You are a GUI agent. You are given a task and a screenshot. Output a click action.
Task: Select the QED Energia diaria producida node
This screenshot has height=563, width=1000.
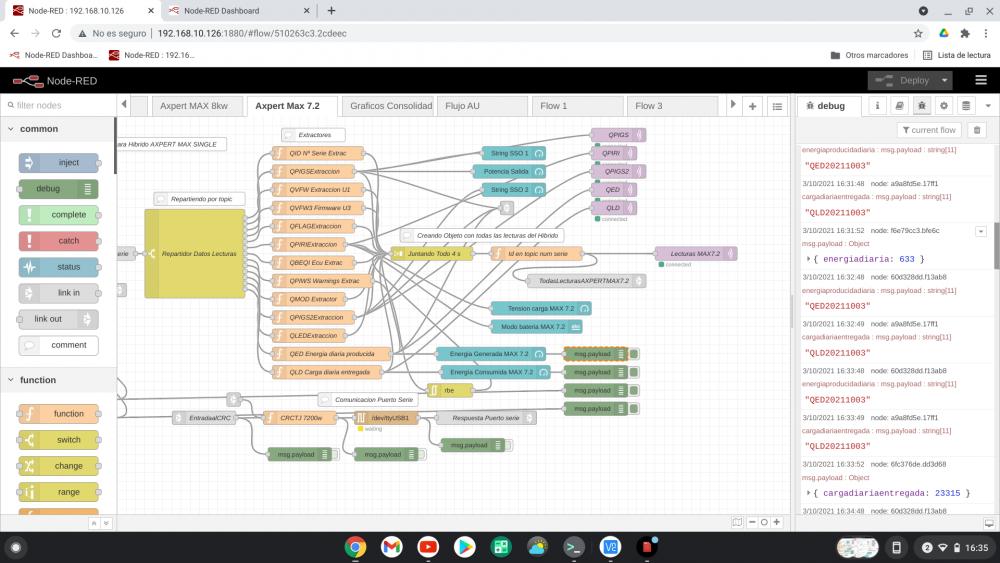pyautogui.click(x=332, y=354)
